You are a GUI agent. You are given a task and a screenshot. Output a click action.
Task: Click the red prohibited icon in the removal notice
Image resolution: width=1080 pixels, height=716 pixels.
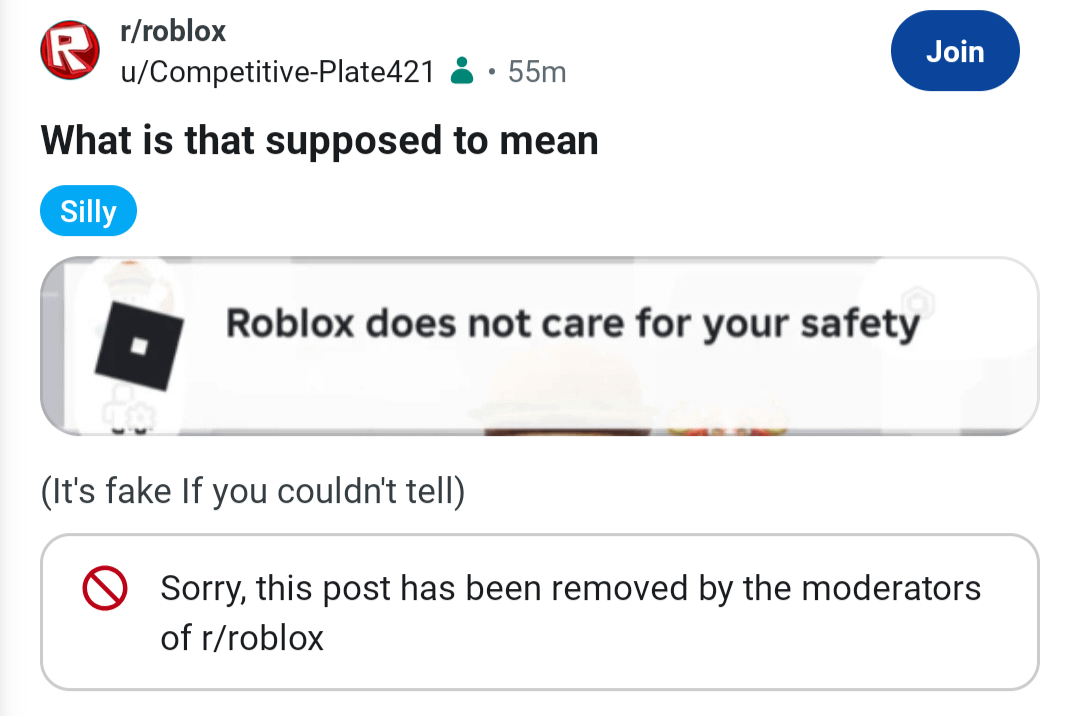[106, 588]
